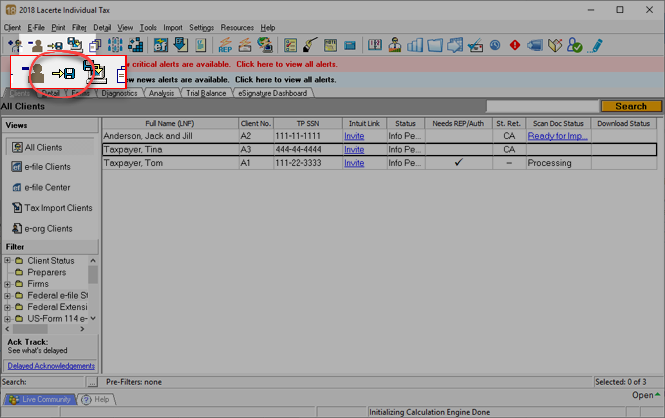Click the search input field beside Search button
Viewport: 665px width, 418px height.
coord(542,106)
